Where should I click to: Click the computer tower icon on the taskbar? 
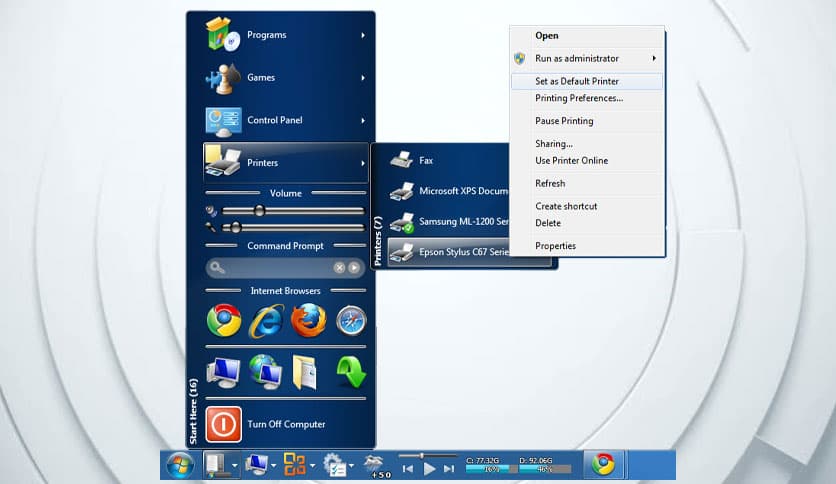[x=215, y=465]
